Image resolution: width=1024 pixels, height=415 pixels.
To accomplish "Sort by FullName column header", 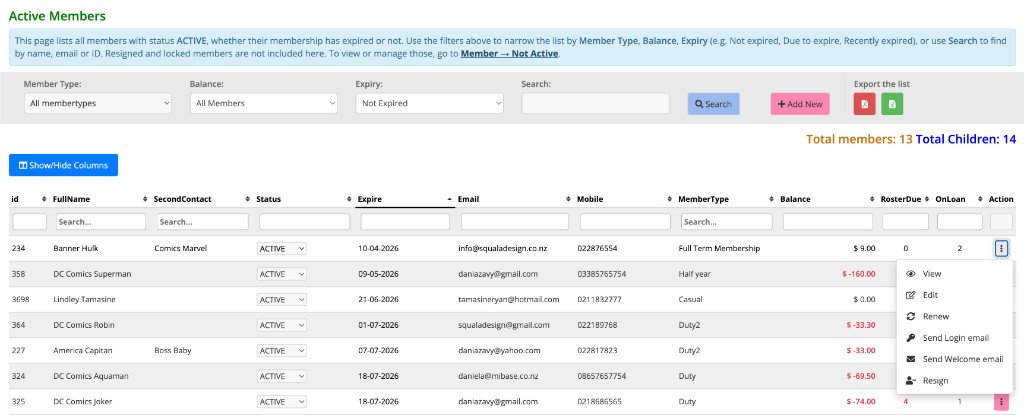I will (72, 199).
